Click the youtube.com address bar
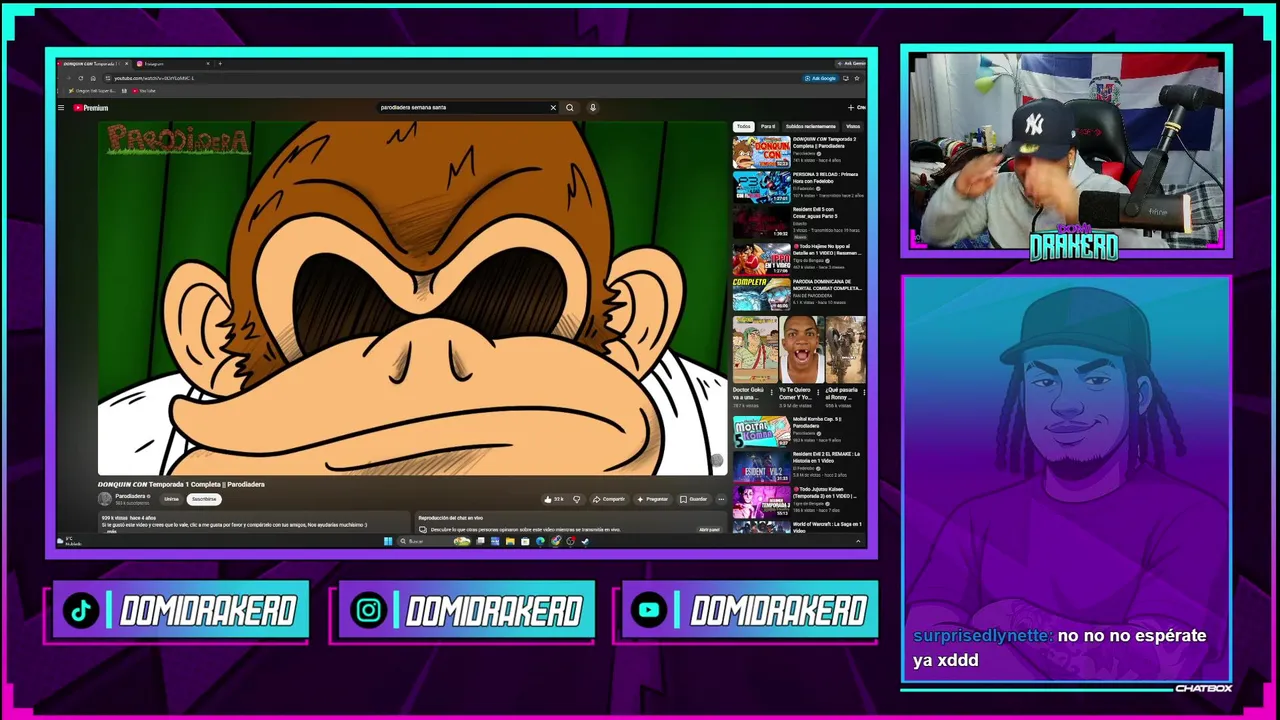This screenshot has height=720, width=1280. point(450,78)
